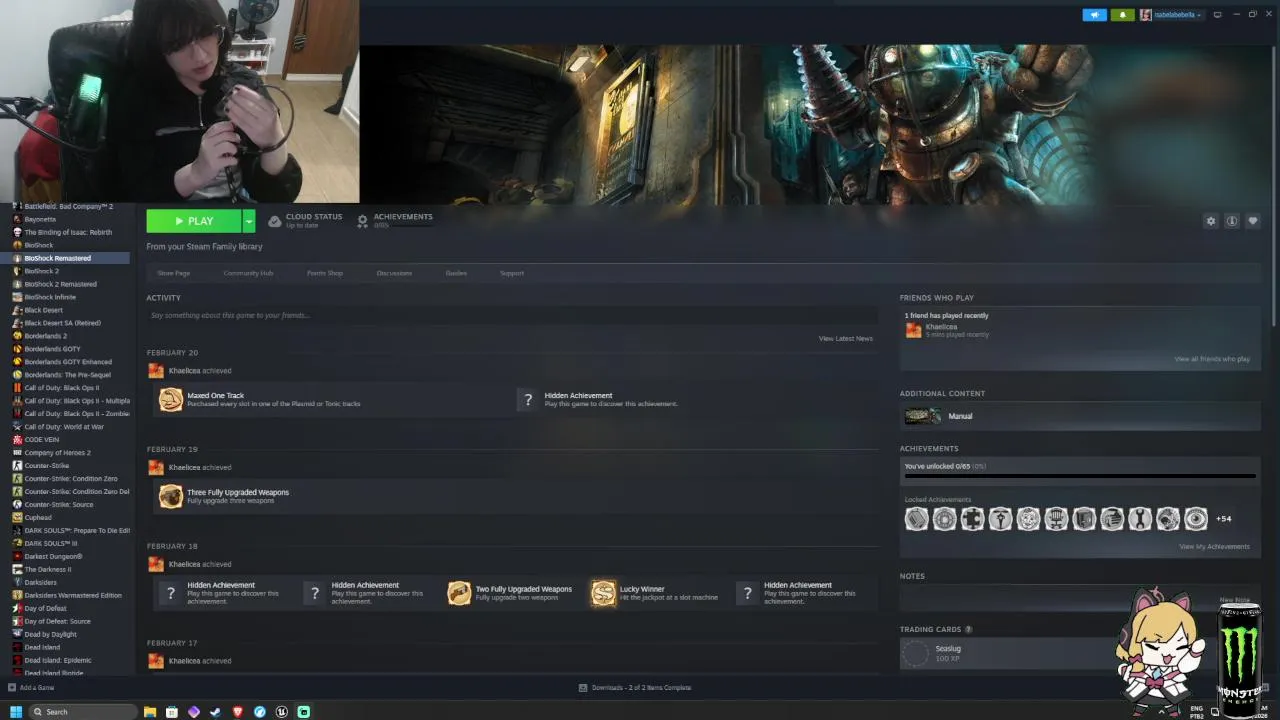Click New Note in the Notes section
The width and height of the screenshot is (1280, 720).
[1235, 600]
